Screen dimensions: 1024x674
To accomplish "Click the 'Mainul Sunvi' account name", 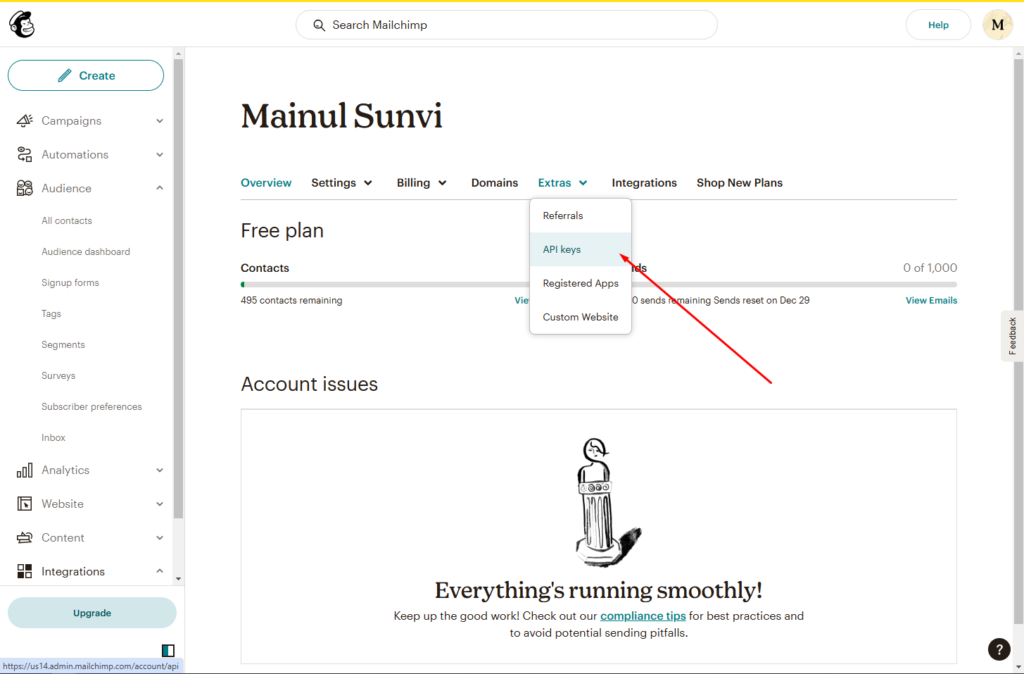I will click(342, 116).
